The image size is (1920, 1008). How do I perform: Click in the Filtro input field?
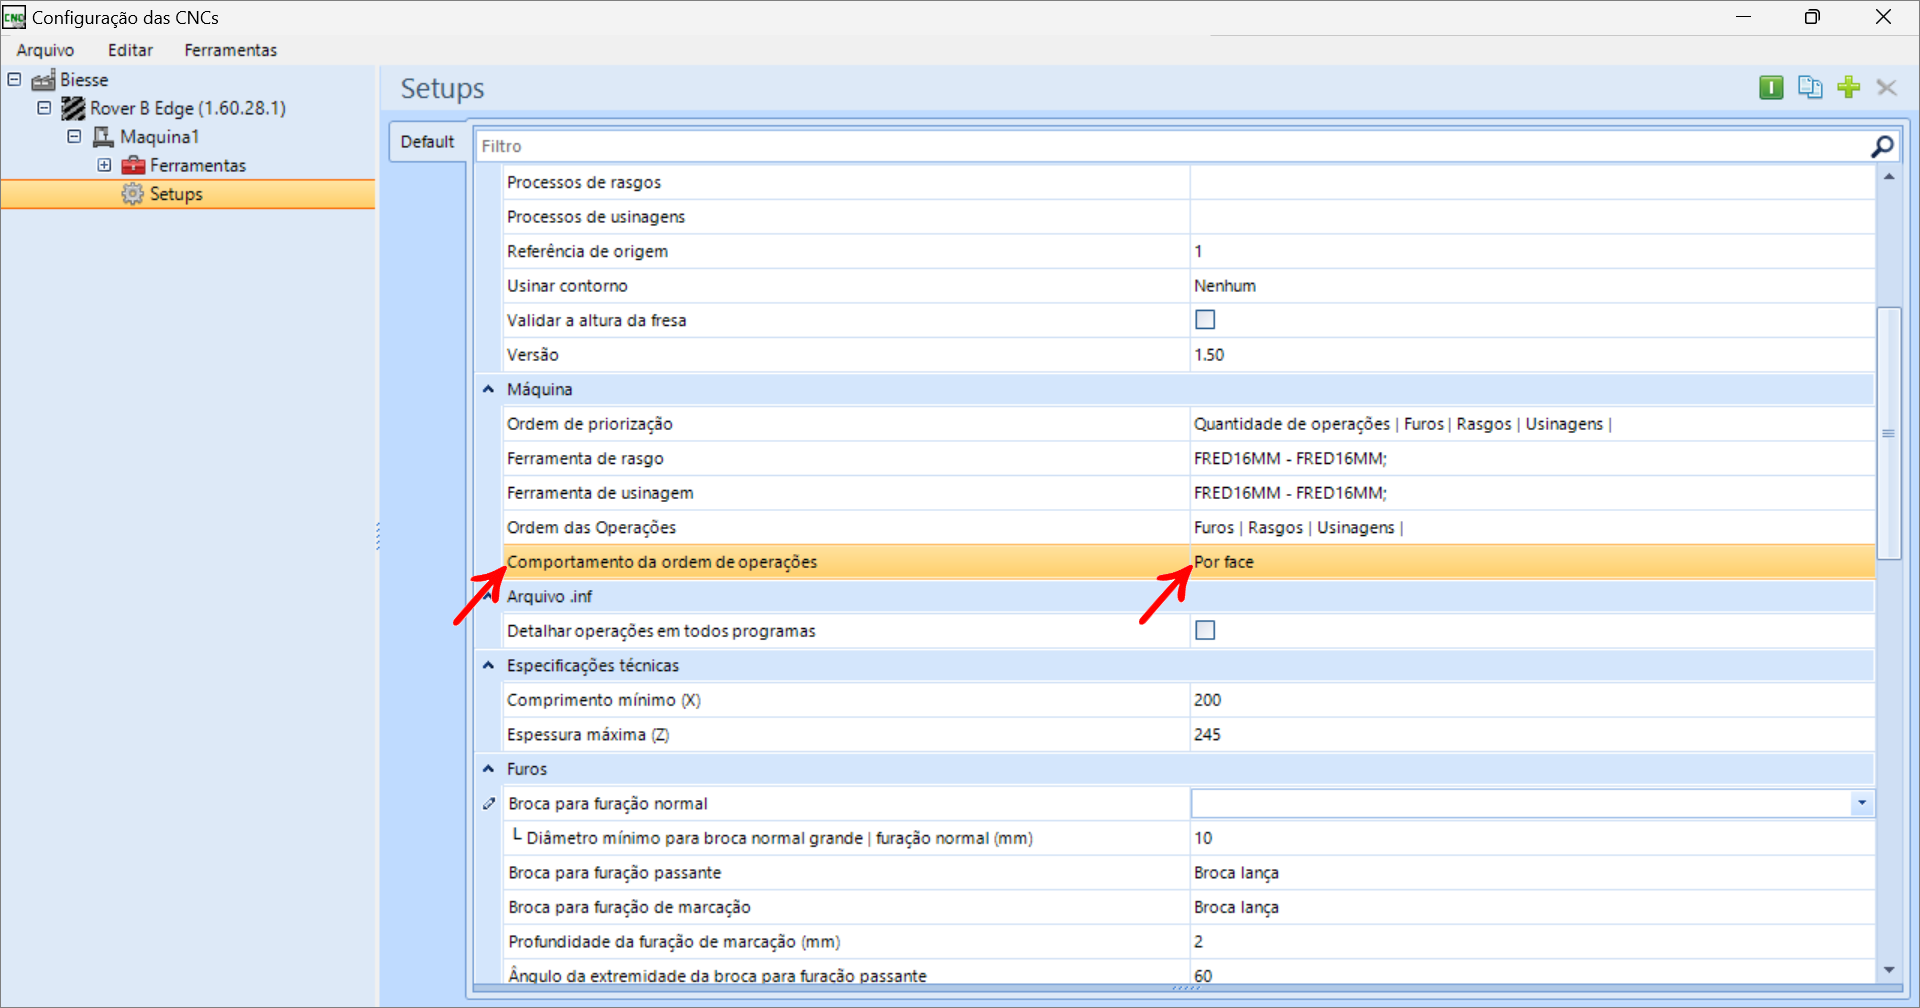coord(1170,147)
